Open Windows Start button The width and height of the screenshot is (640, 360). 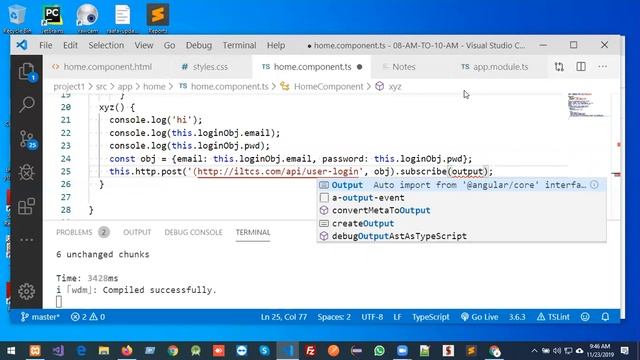11,351
